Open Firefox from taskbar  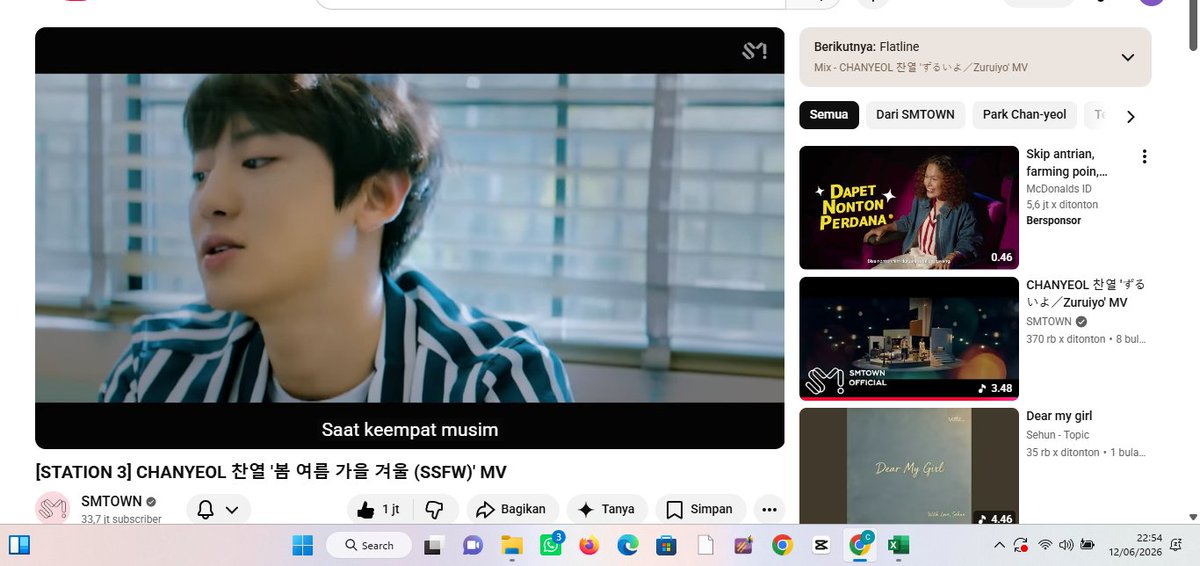589,545
